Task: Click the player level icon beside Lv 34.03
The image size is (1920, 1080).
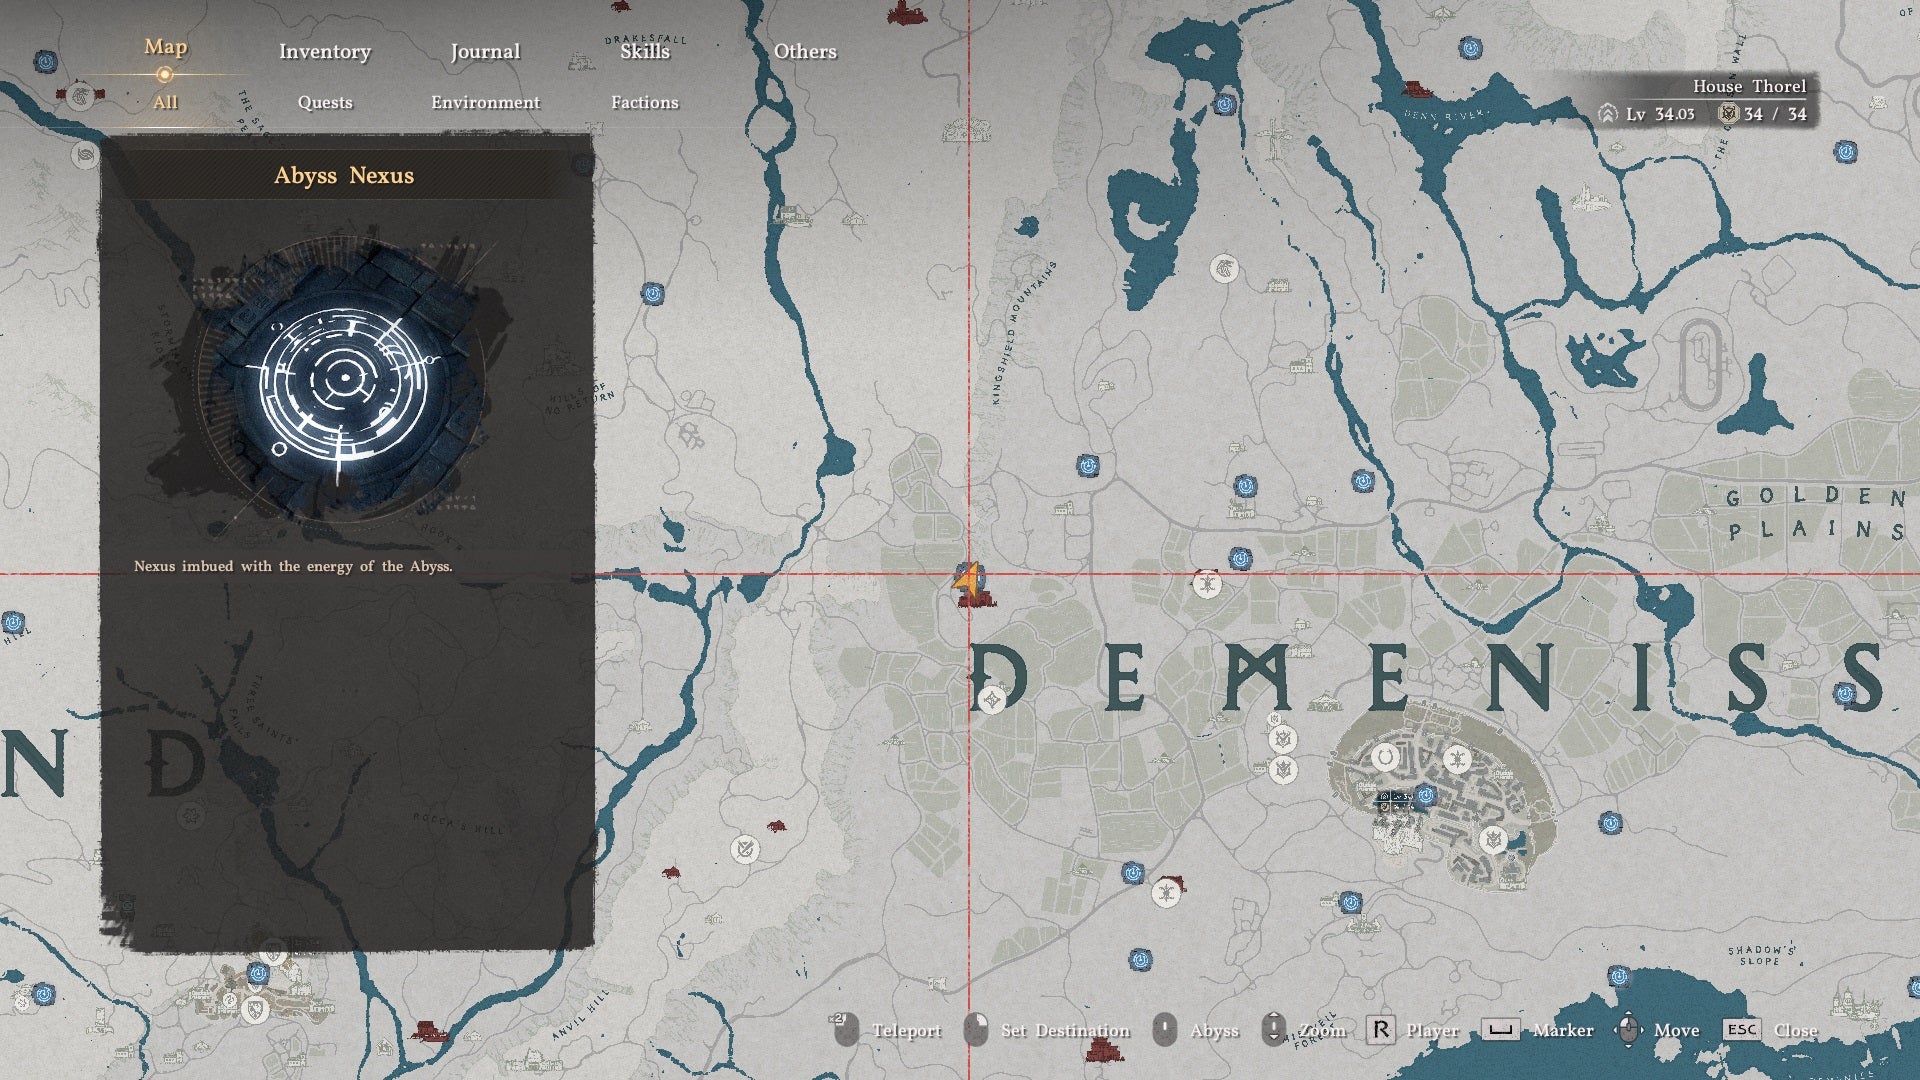Action: point(1608,114)
